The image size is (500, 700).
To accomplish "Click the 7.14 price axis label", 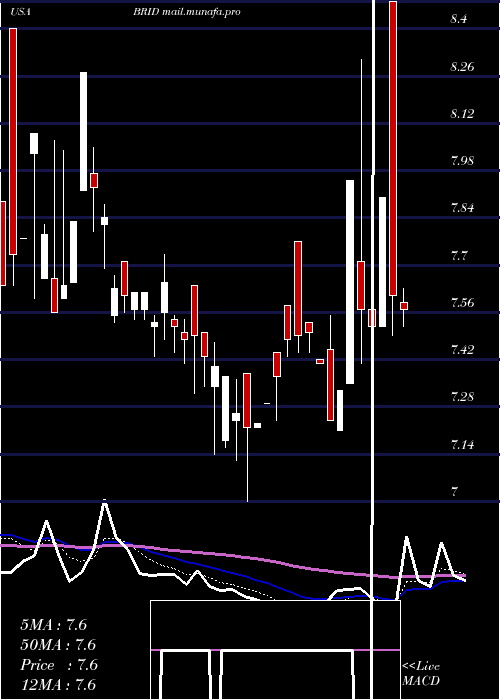I will pos(462,444).
